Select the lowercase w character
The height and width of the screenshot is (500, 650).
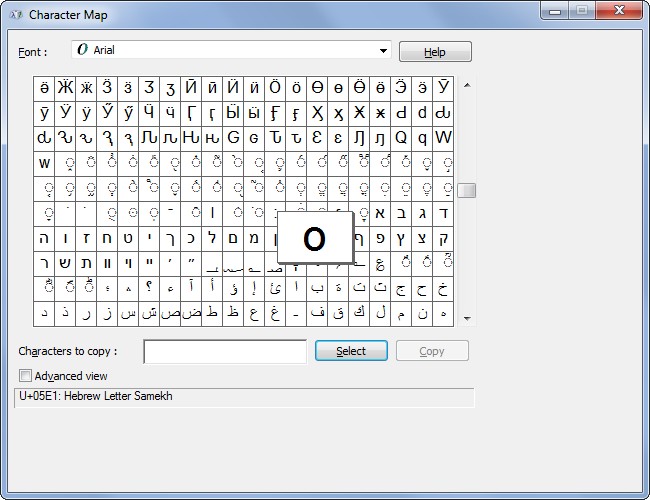point(44,163)
